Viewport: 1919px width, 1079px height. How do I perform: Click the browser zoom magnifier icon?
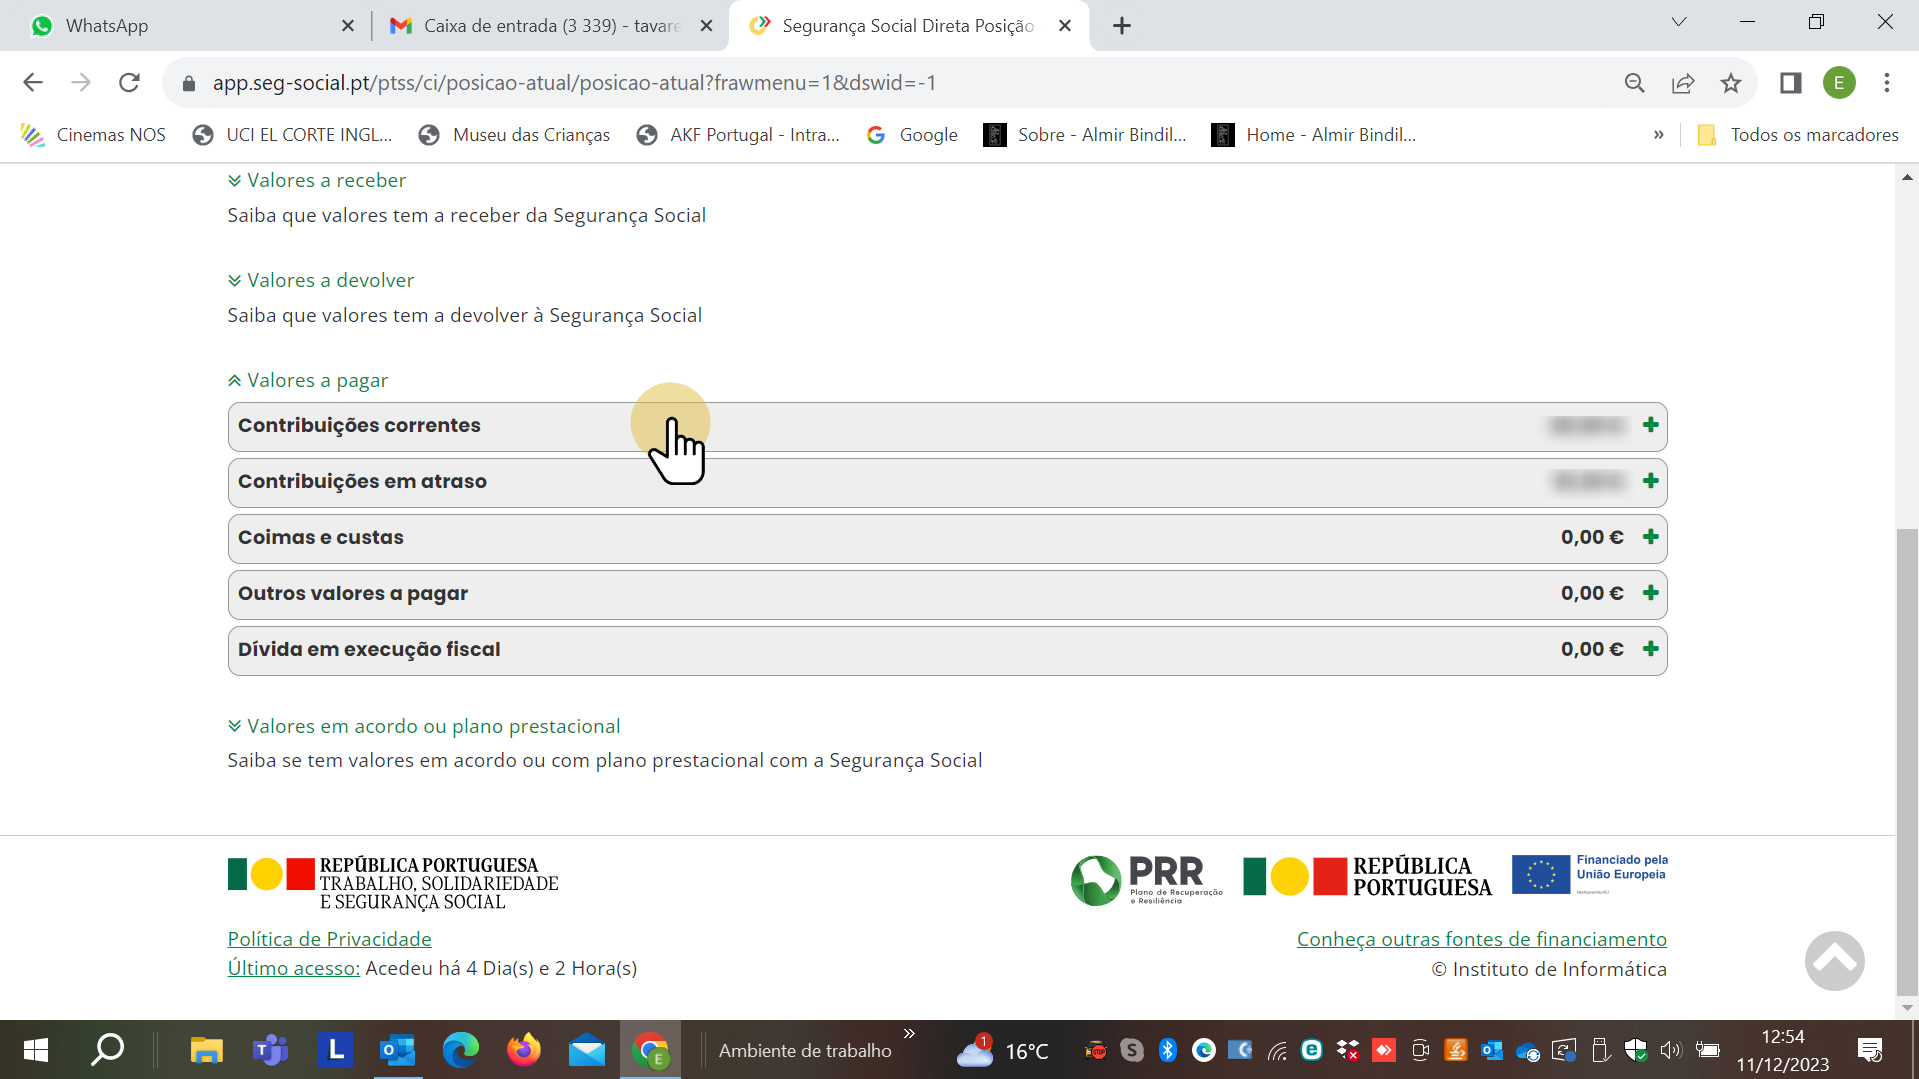point(1635,83)
